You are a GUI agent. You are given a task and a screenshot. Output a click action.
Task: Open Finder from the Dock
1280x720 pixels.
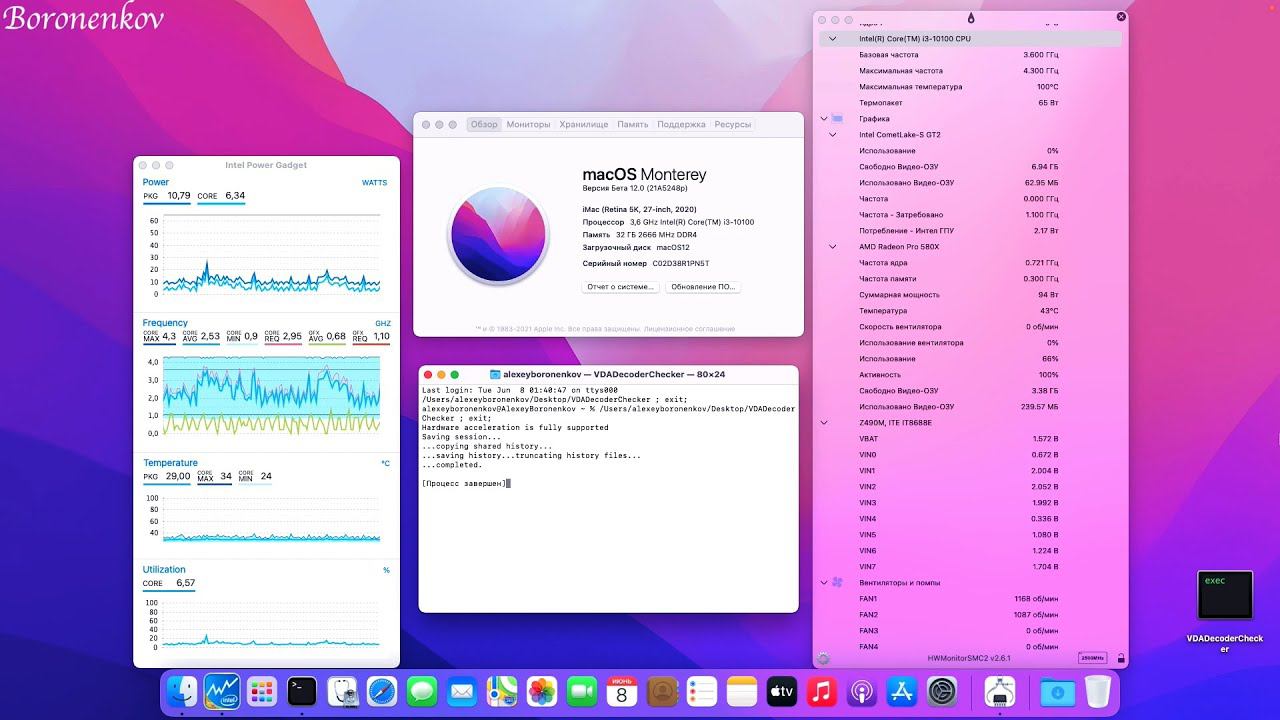click(182, 691)
